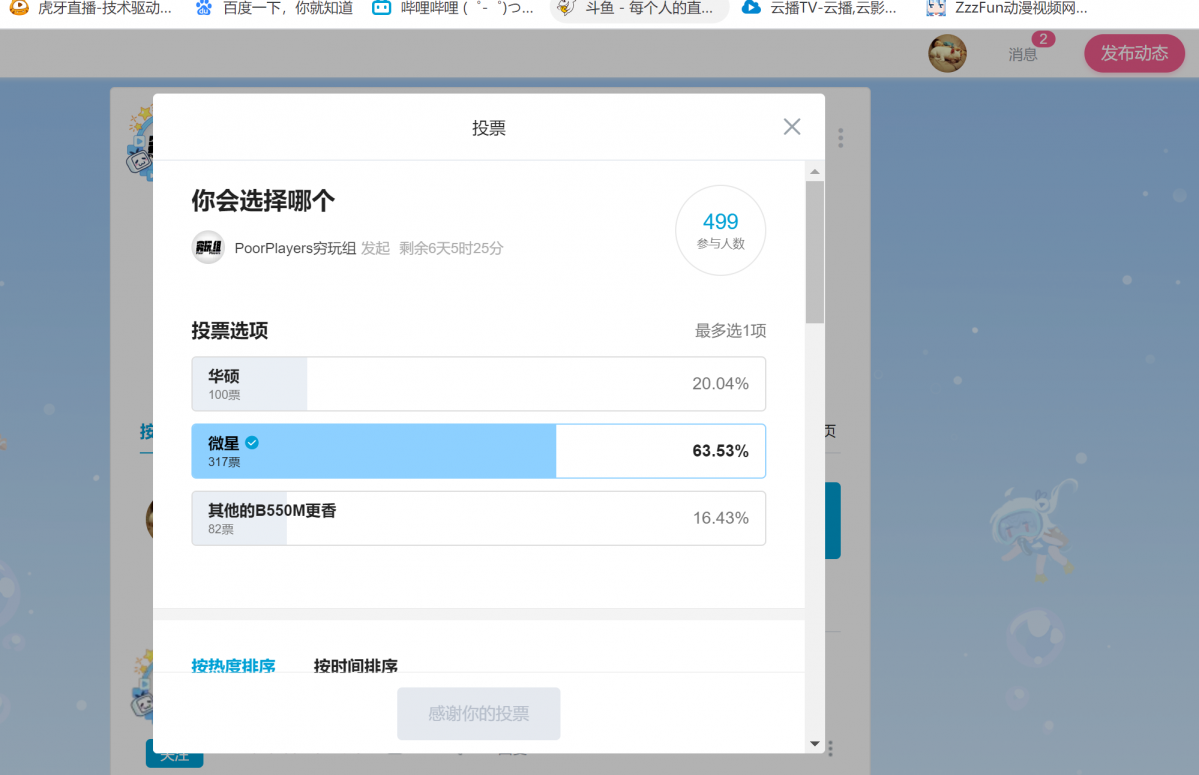Click the scrollbar up arrow in the dialog
This screenshot has width=1199, height=775.
click(x=814, y=172)
